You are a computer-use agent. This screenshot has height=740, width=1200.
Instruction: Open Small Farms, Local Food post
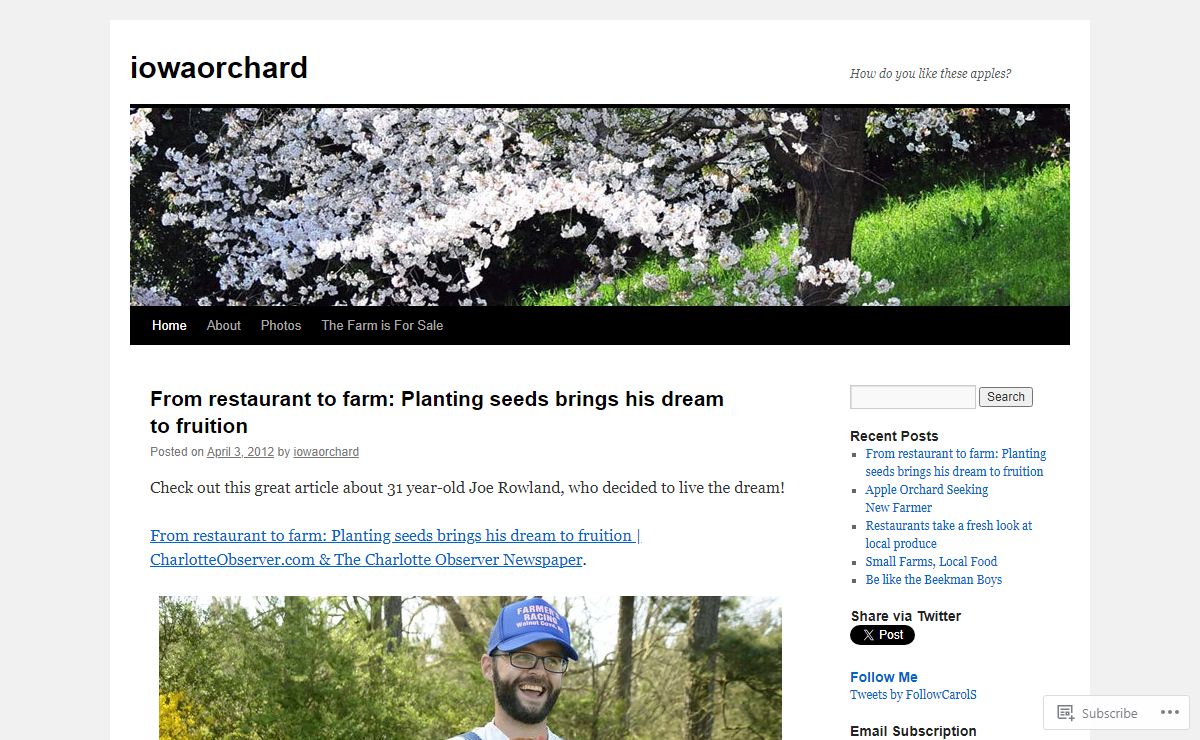931,562
